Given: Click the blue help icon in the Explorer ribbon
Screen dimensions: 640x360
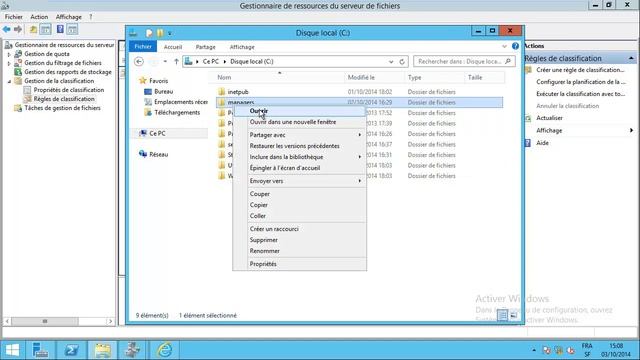Looking at the screenshot, I should click(516, 46).
